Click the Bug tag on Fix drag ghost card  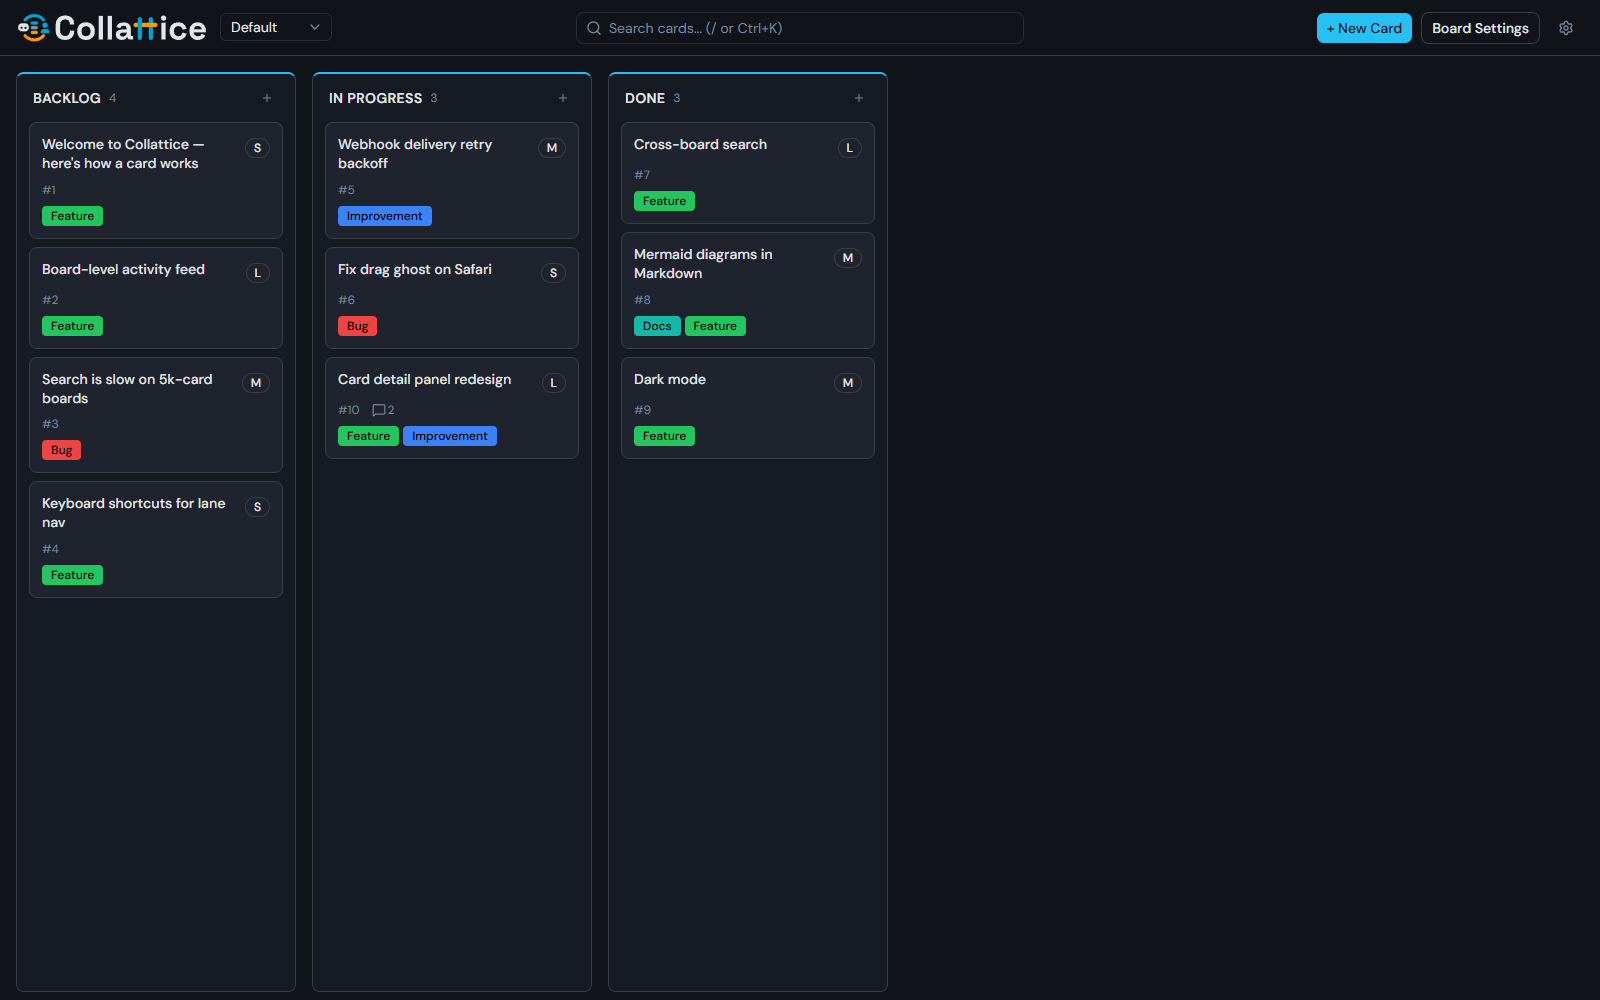[x=358, y=326]
